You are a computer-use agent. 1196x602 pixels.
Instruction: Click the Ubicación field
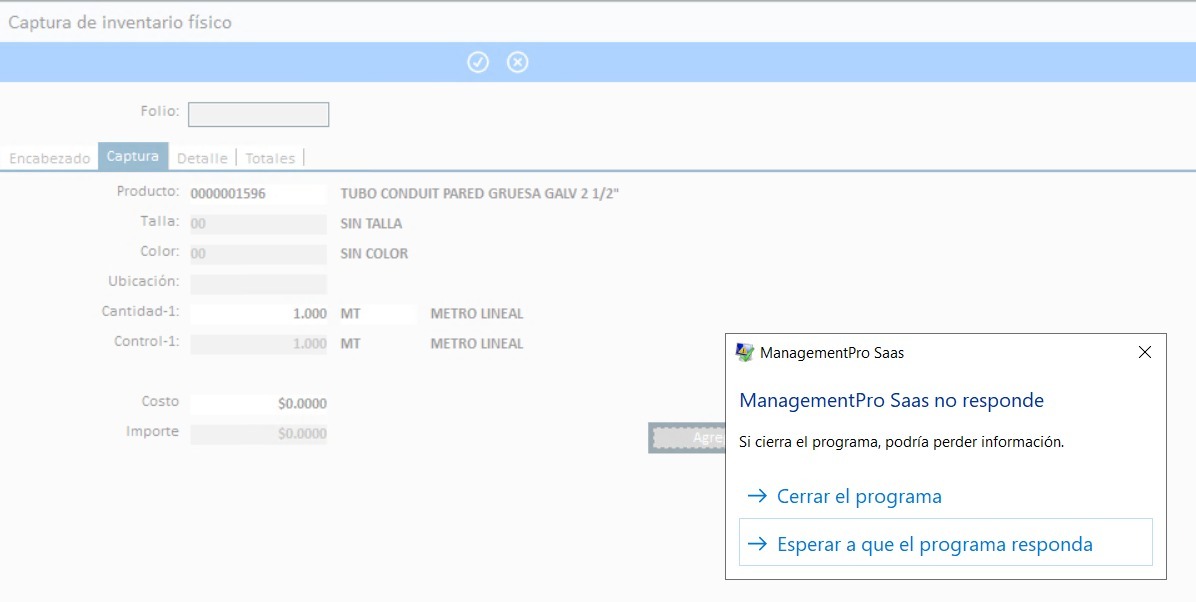coord(258,284)
